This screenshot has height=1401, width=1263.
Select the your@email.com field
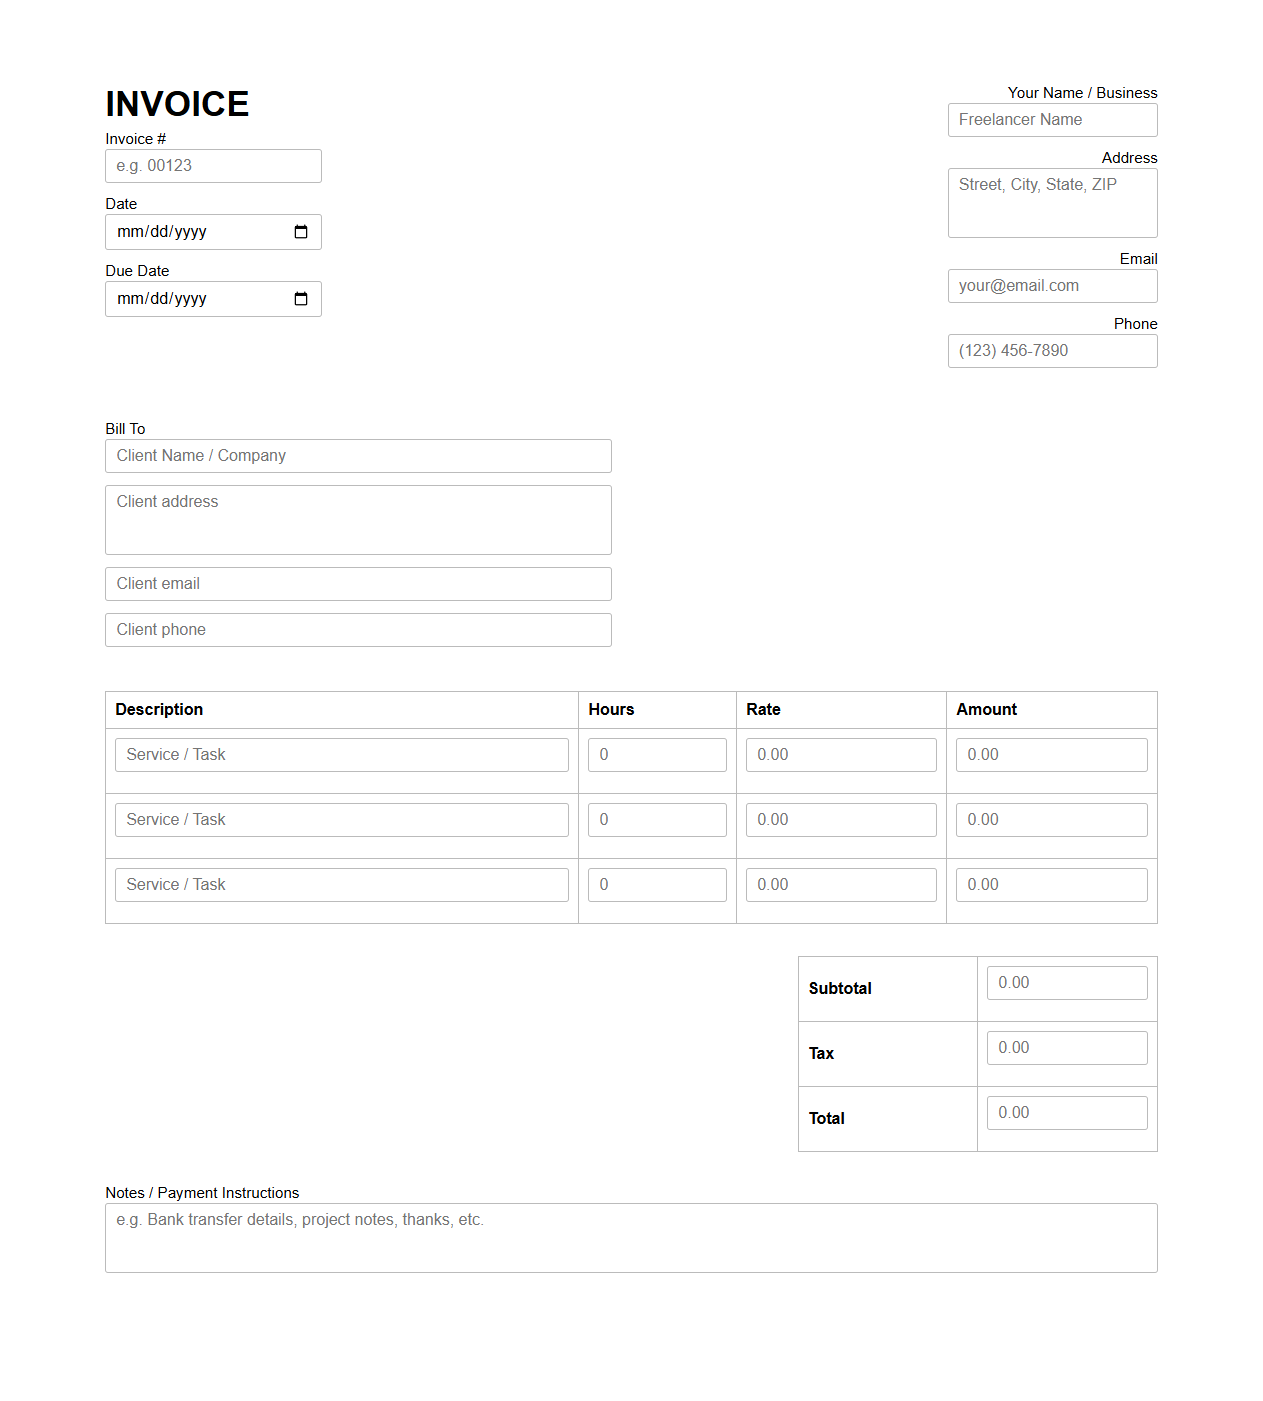coord(1051,285)
